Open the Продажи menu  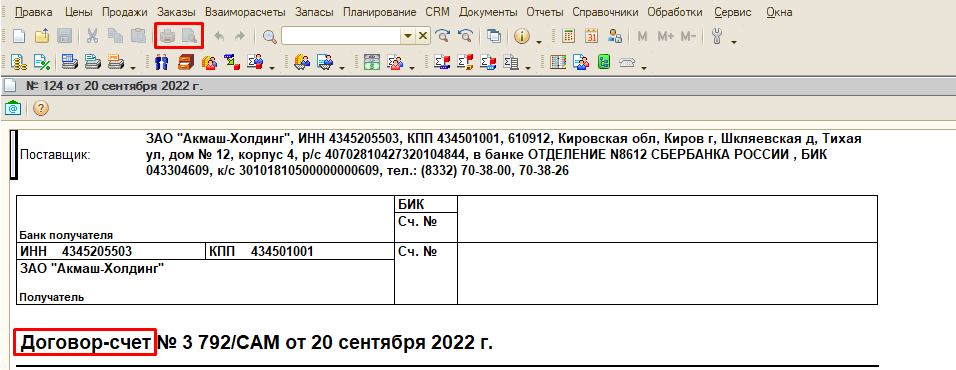coord(125,12)
